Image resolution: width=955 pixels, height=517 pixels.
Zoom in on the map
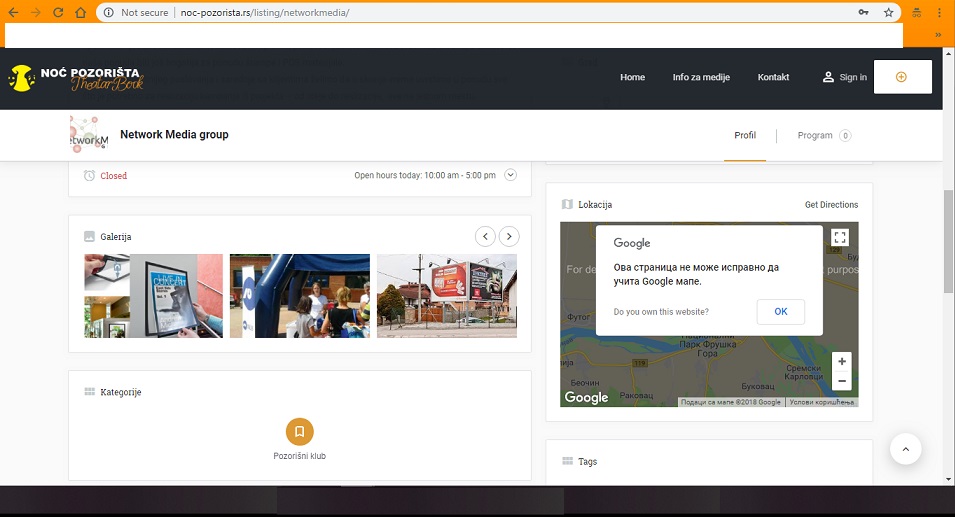pyautogui.click(x=842, y=362)
